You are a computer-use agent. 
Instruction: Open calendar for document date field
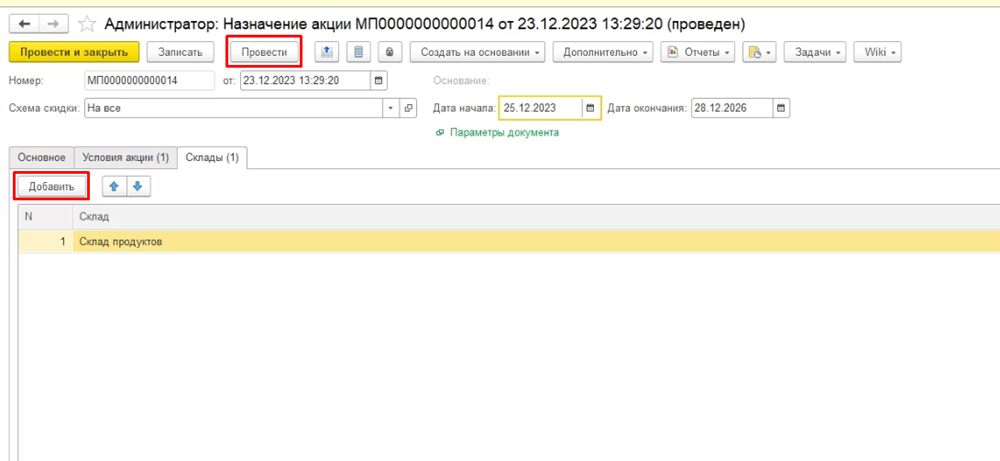click(378, 80)
